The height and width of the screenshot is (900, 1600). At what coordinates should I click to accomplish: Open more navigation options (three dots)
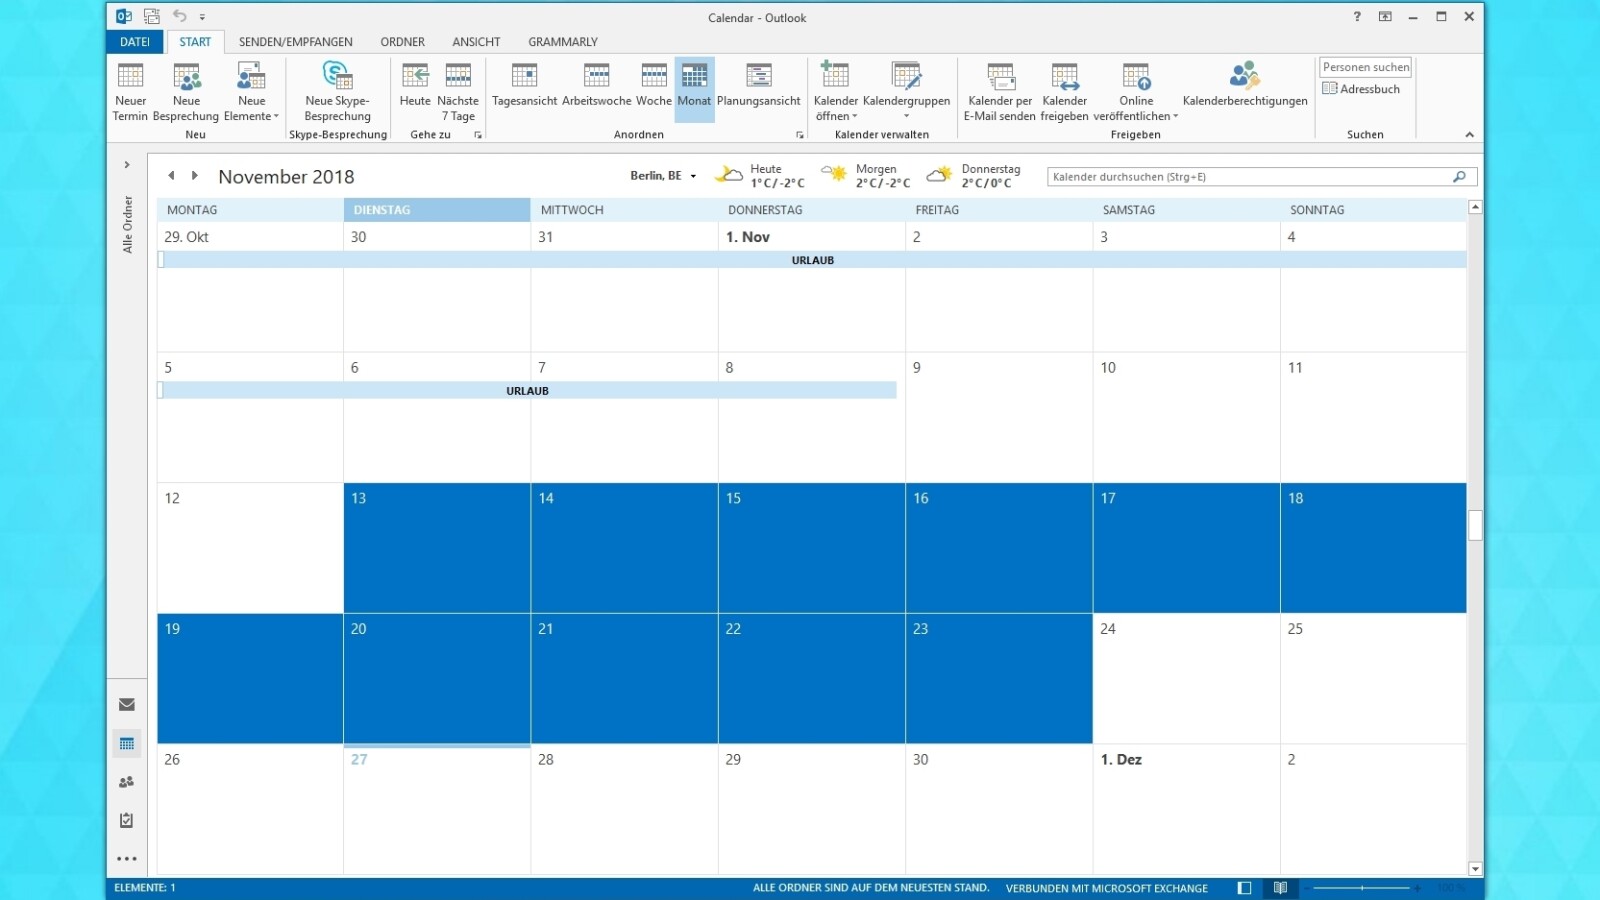click(x=127, y=859)
